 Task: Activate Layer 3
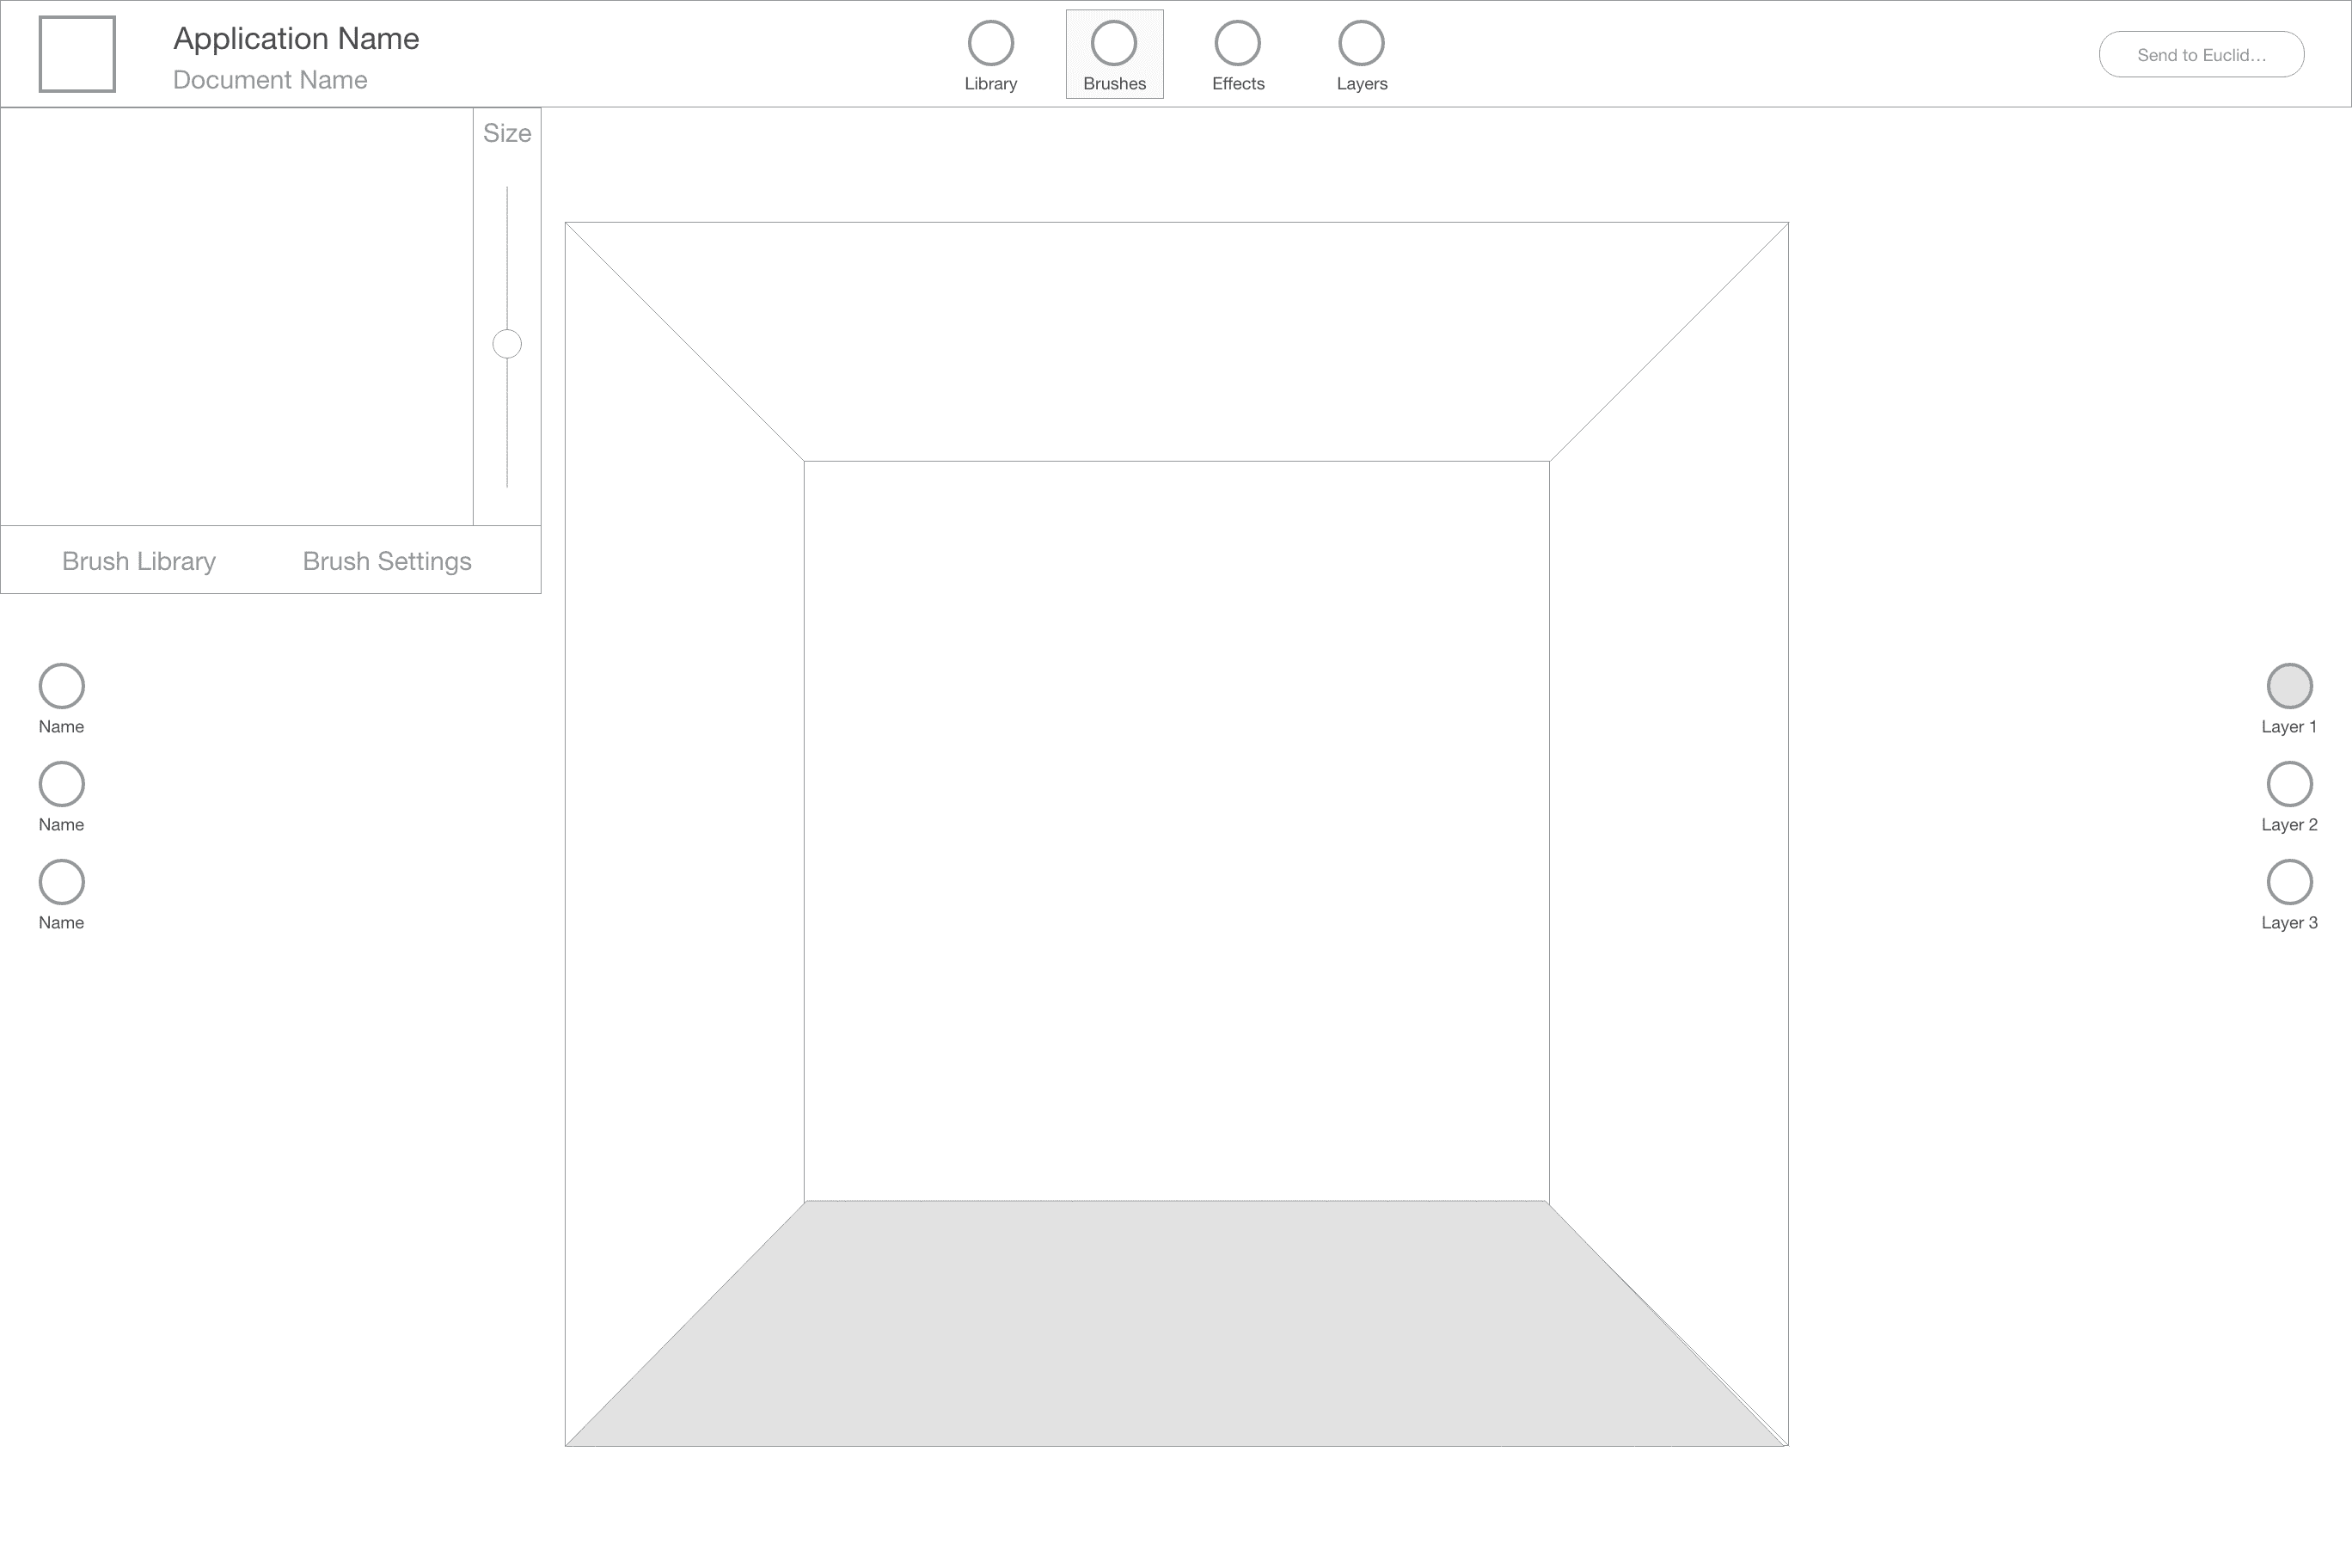[x=2290, y=881]
